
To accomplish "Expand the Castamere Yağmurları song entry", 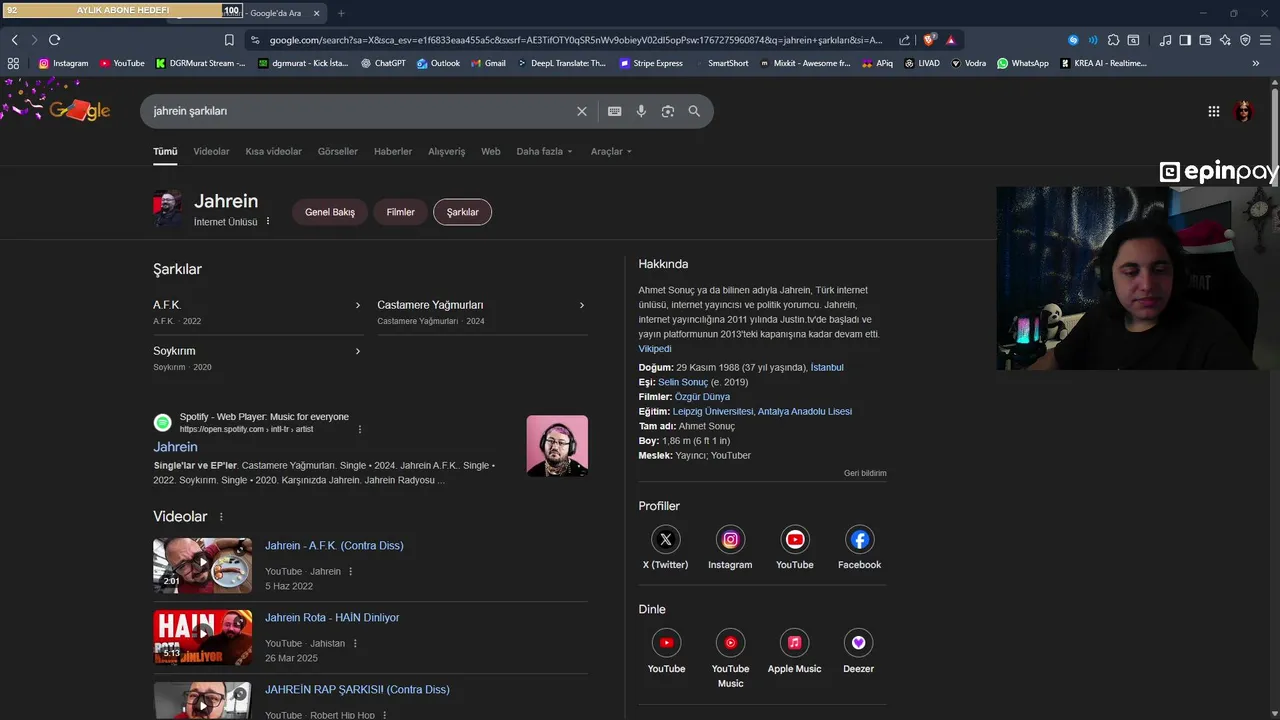I will (482, 312).
